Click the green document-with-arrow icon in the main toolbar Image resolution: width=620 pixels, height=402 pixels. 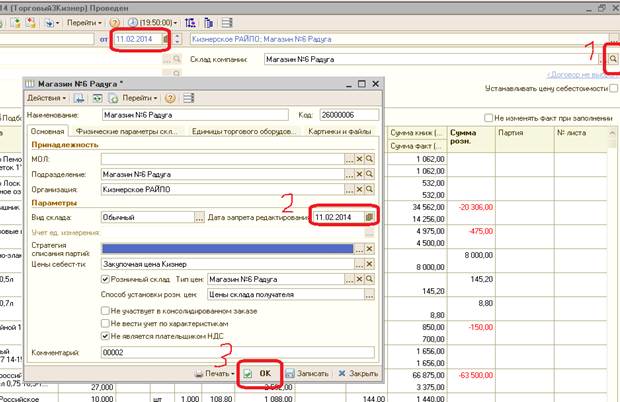(15, 23)
